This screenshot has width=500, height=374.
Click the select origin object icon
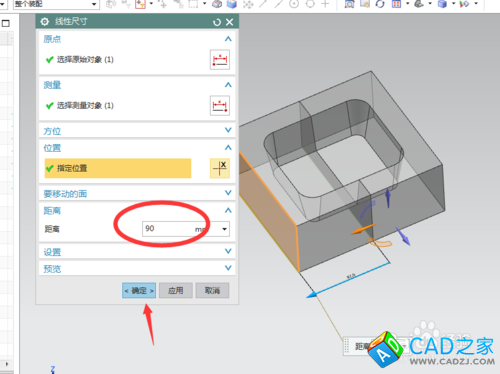coord(220,60)
